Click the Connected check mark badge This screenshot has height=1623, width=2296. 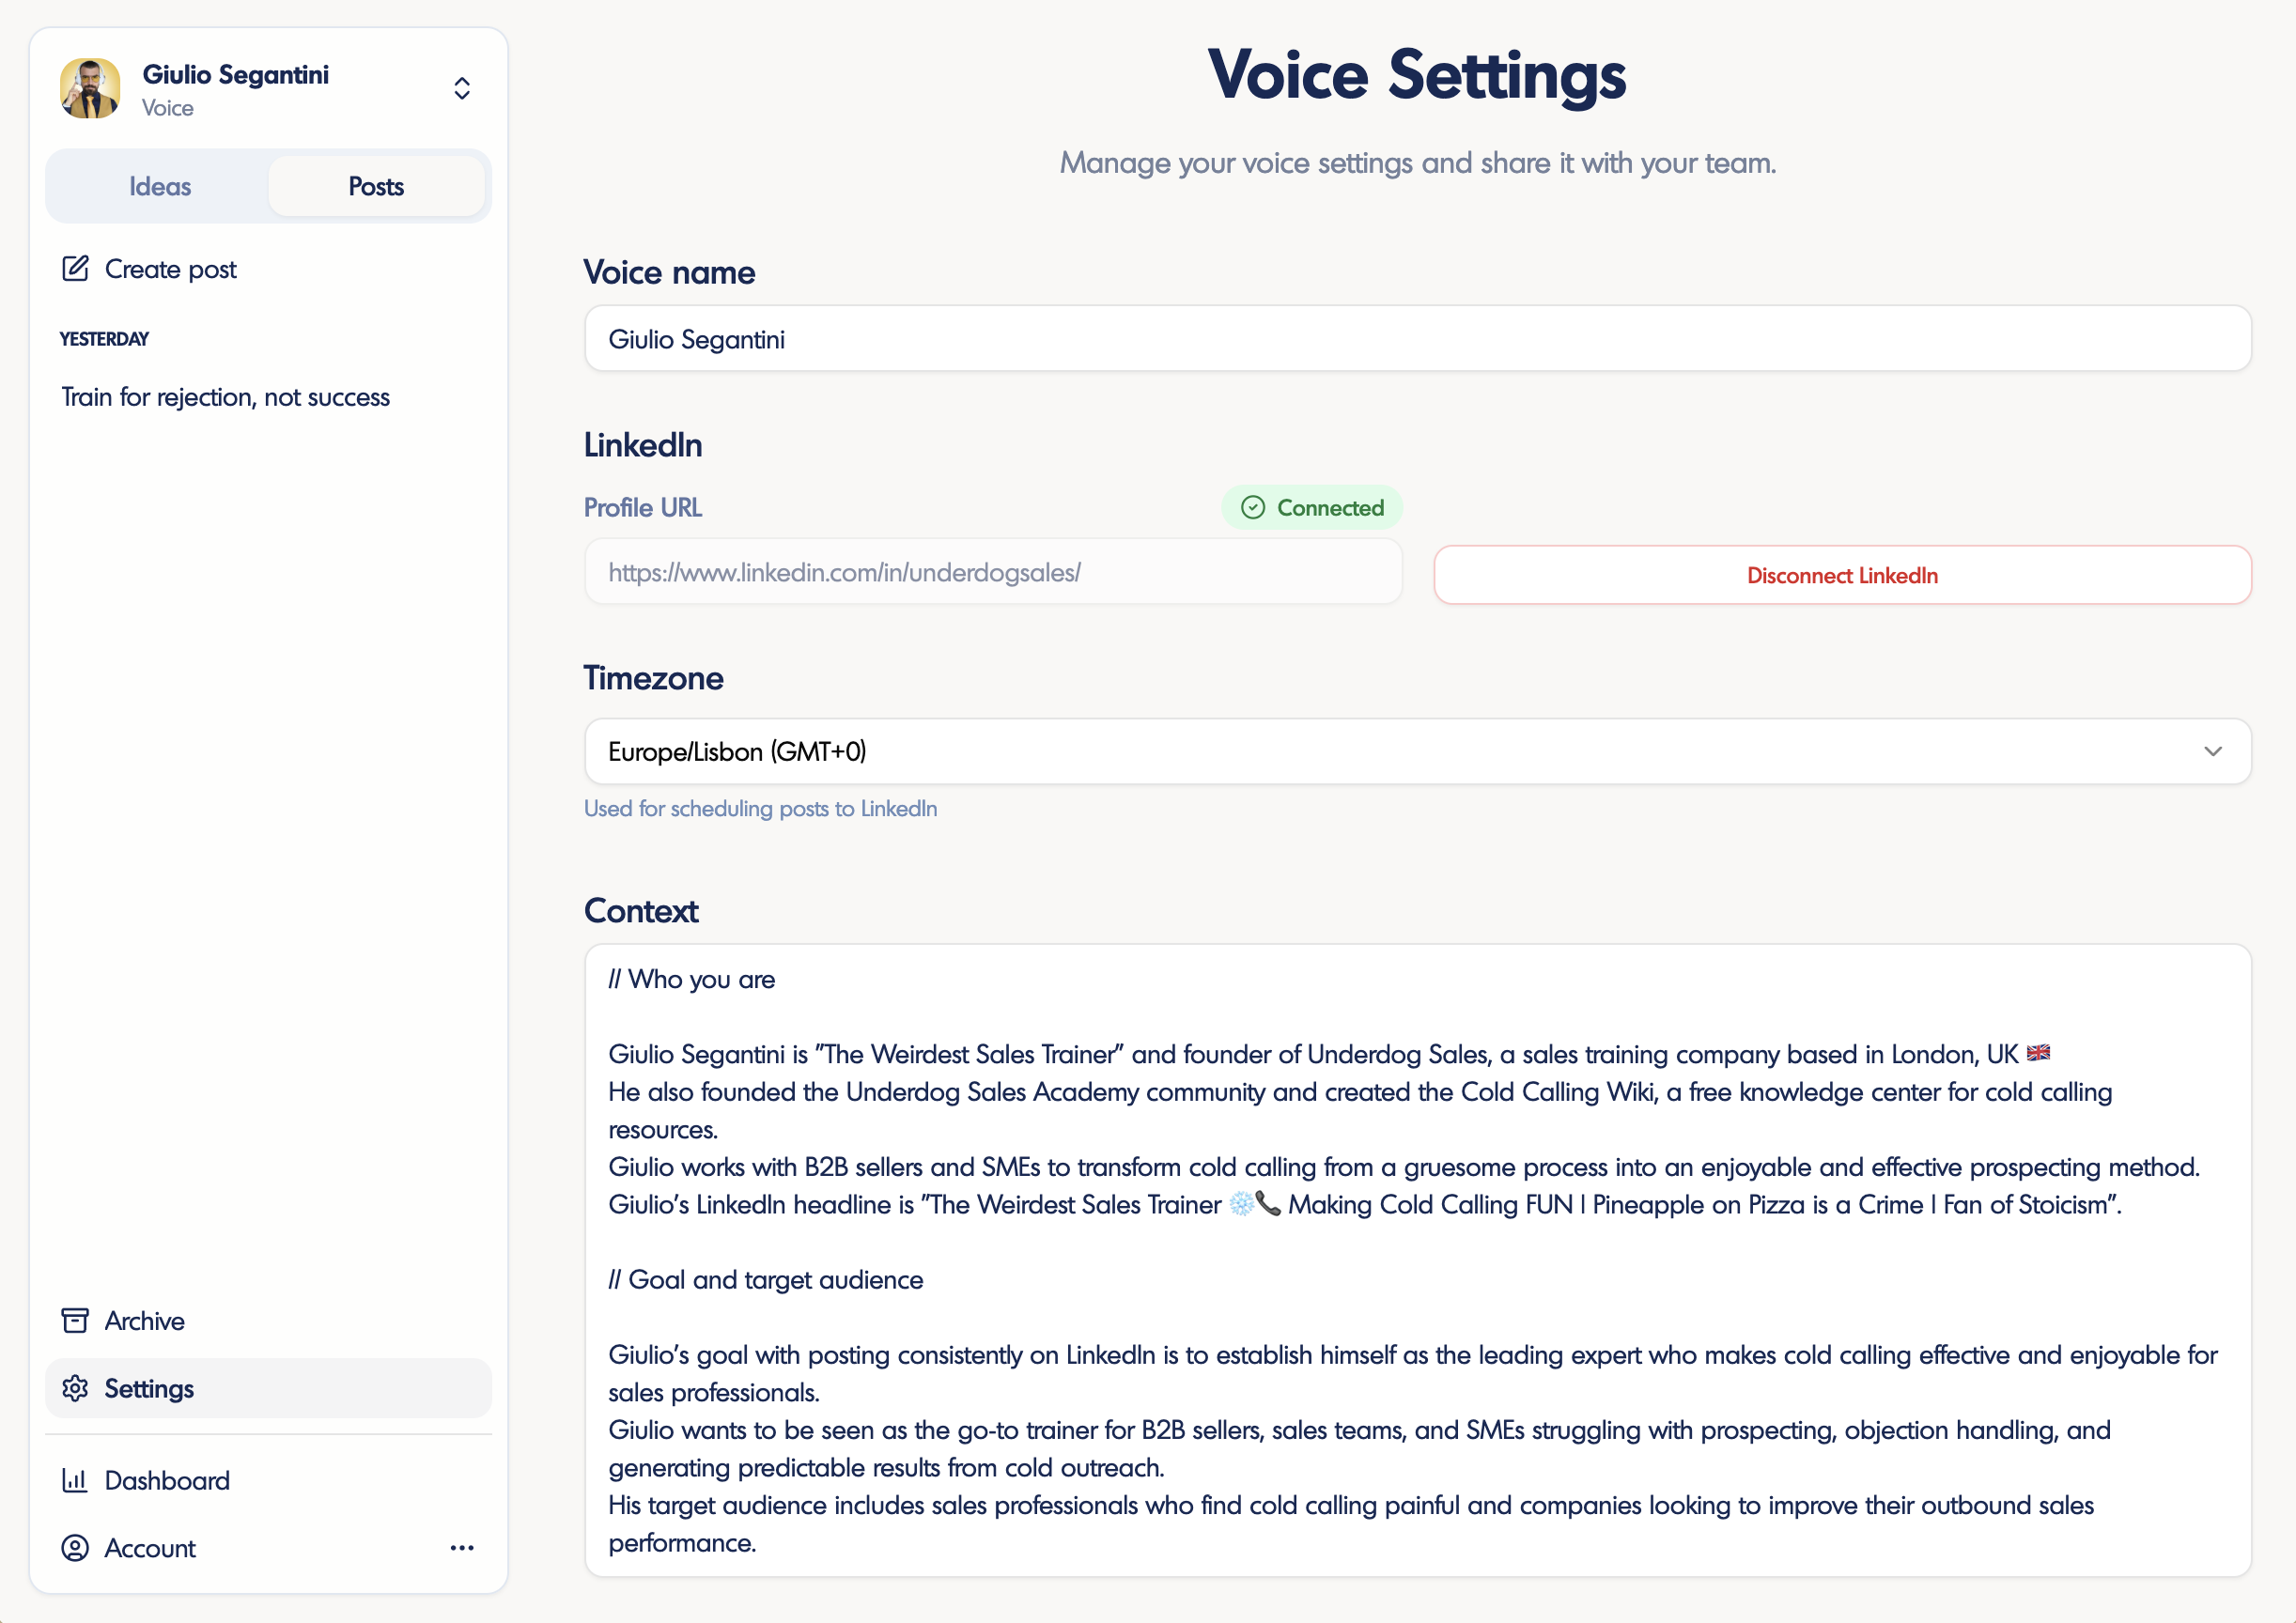1311,508
